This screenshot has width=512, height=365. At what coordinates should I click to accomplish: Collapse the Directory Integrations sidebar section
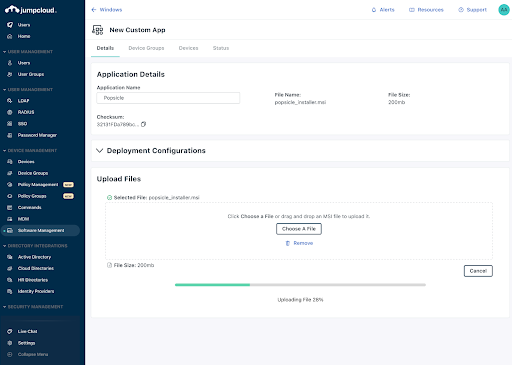5,246
